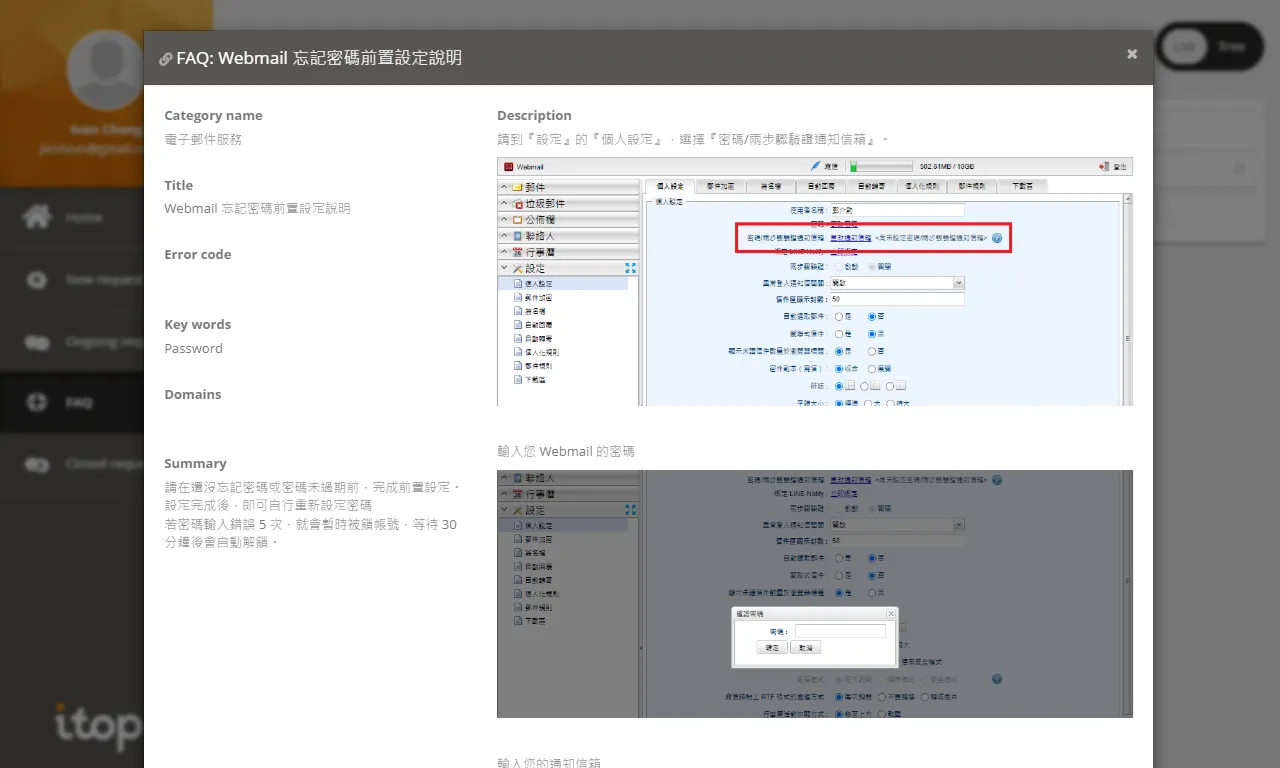The height and width of the screenshot is (768, 1280).
Task: Select the 個人設定 tab in the settings screenshot
Action: [670, 186]
